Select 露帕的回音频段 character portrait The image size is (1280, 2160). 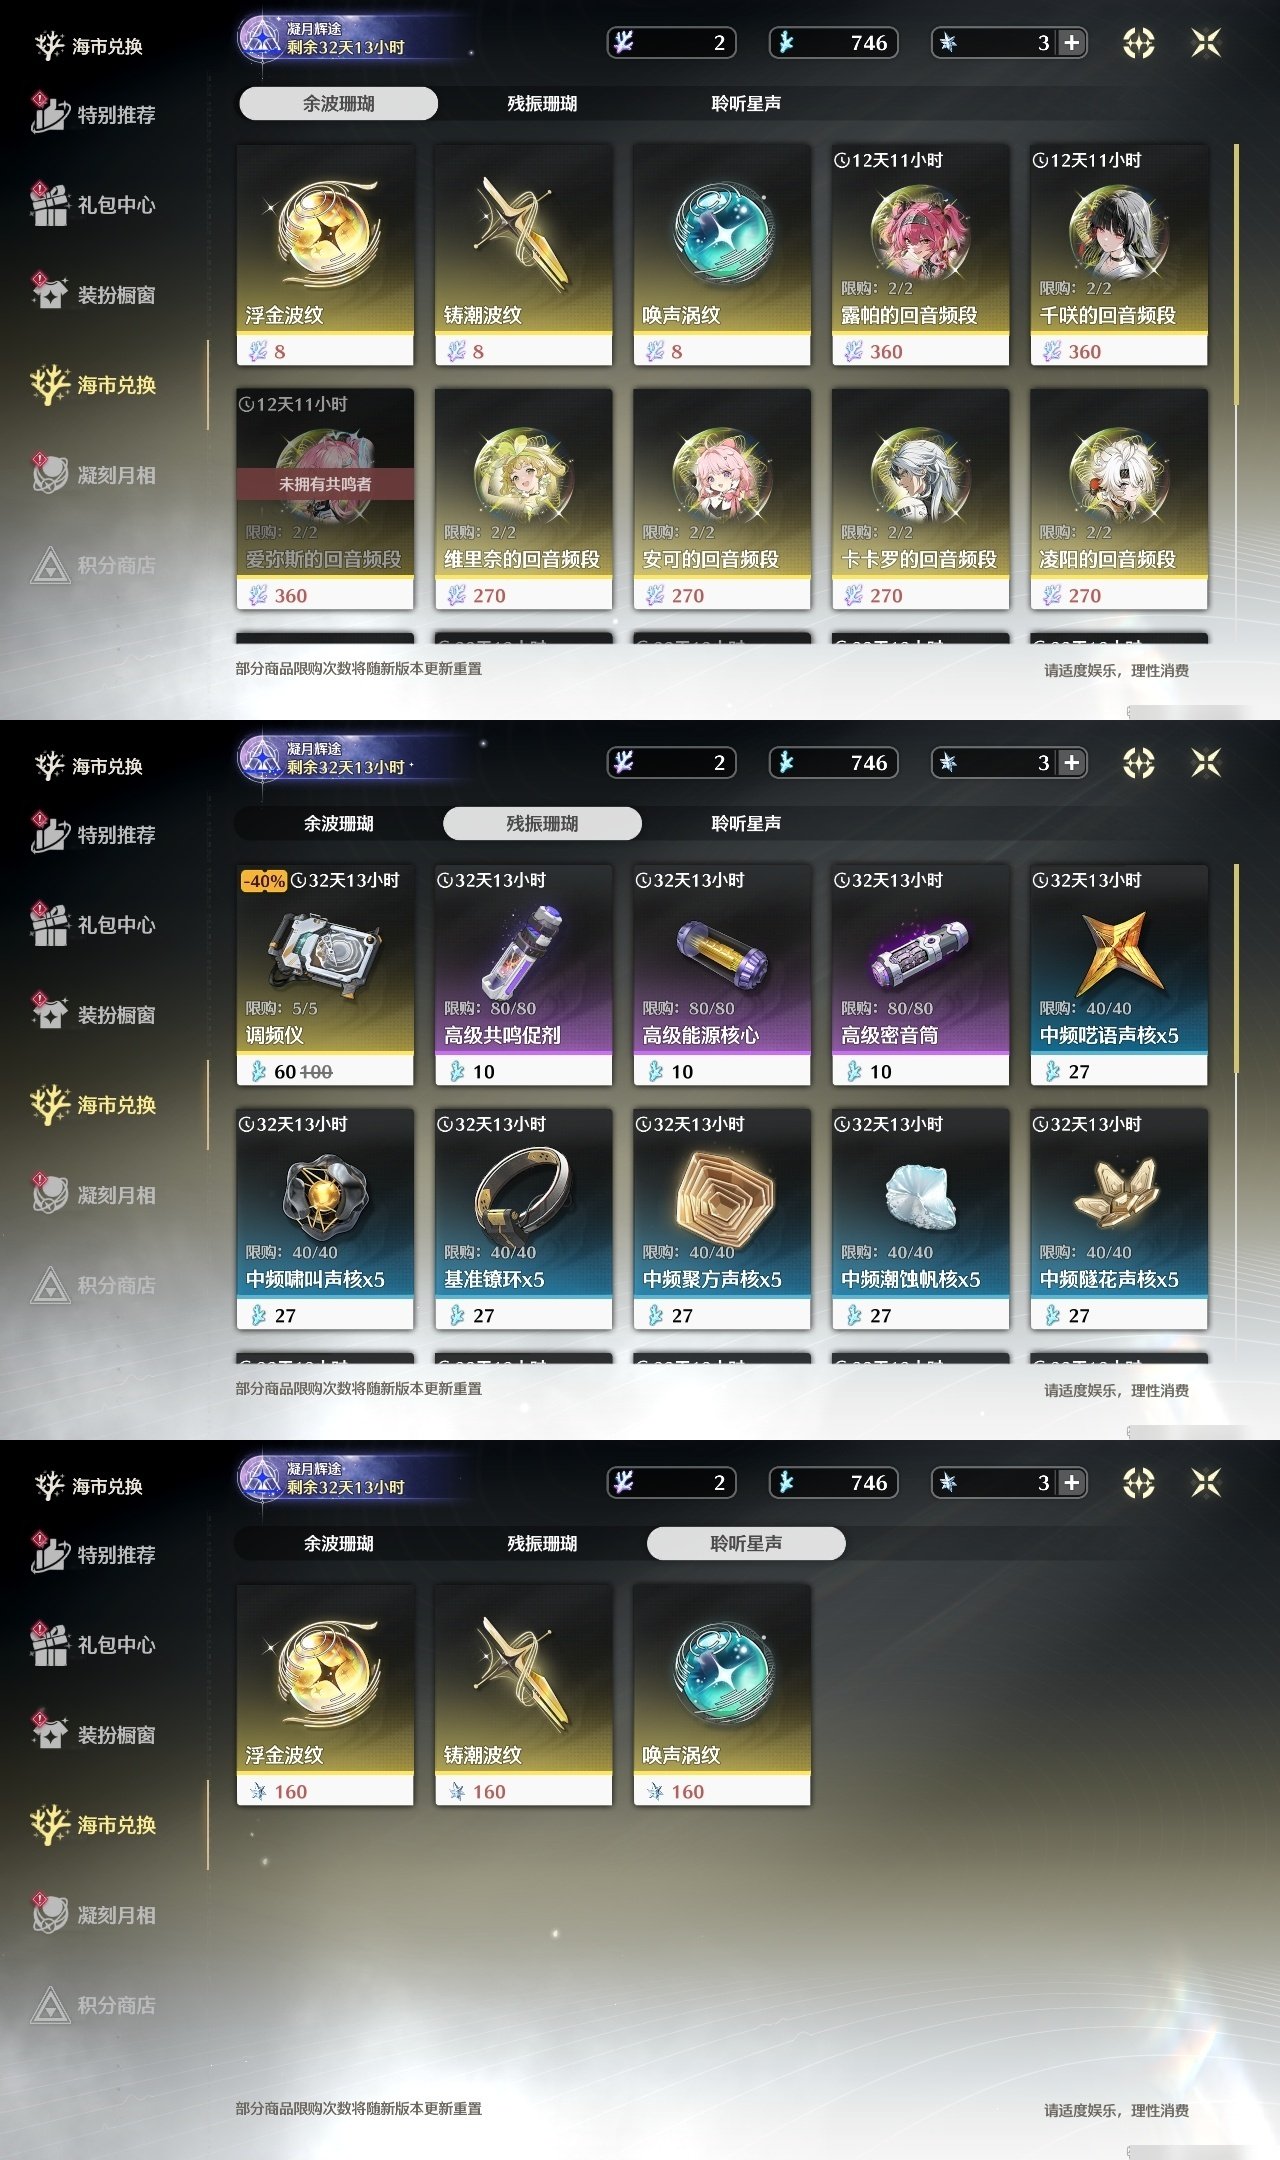pyautogui.click(x=920, y=255)
